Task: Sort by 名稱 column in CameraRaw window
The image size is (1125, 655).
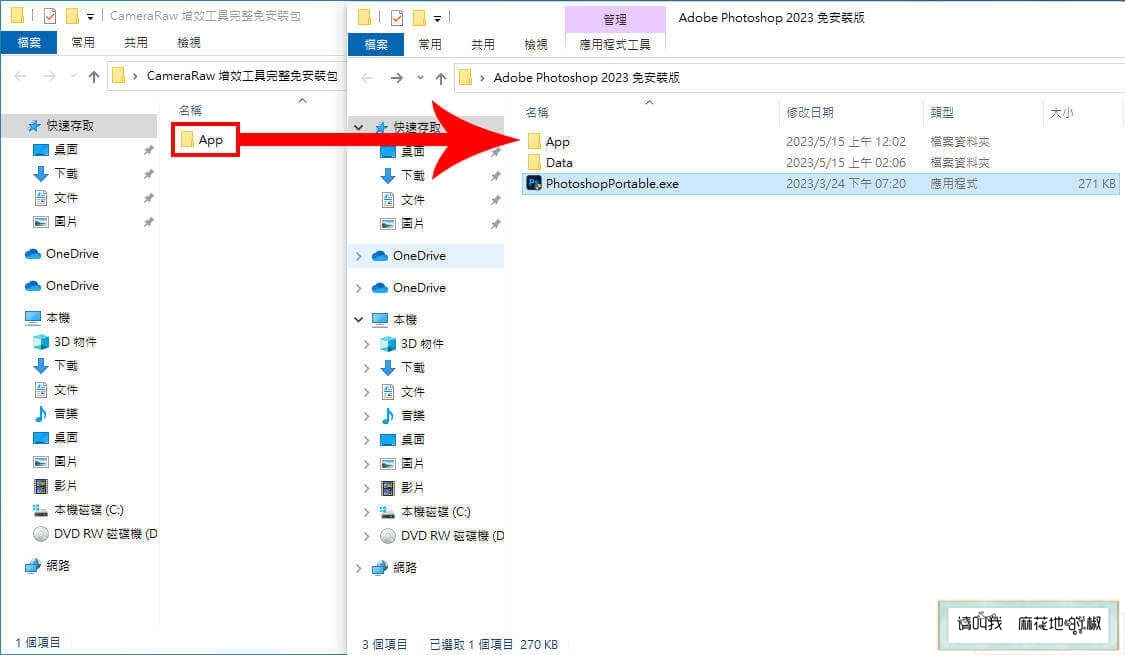Action: [190, 110]
